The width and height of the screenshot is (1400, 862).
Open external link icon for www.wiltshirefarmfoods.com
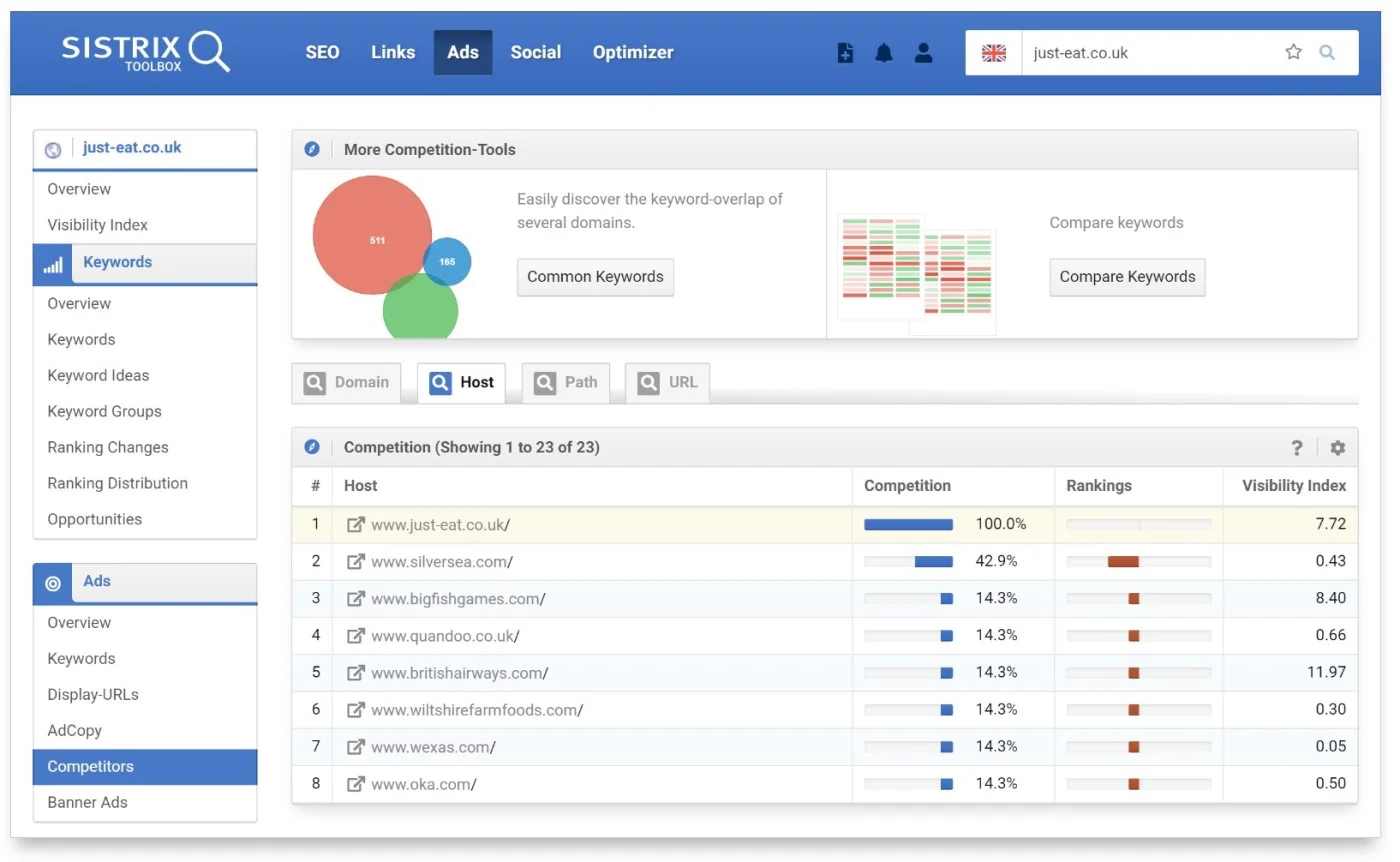click(355, 709)
